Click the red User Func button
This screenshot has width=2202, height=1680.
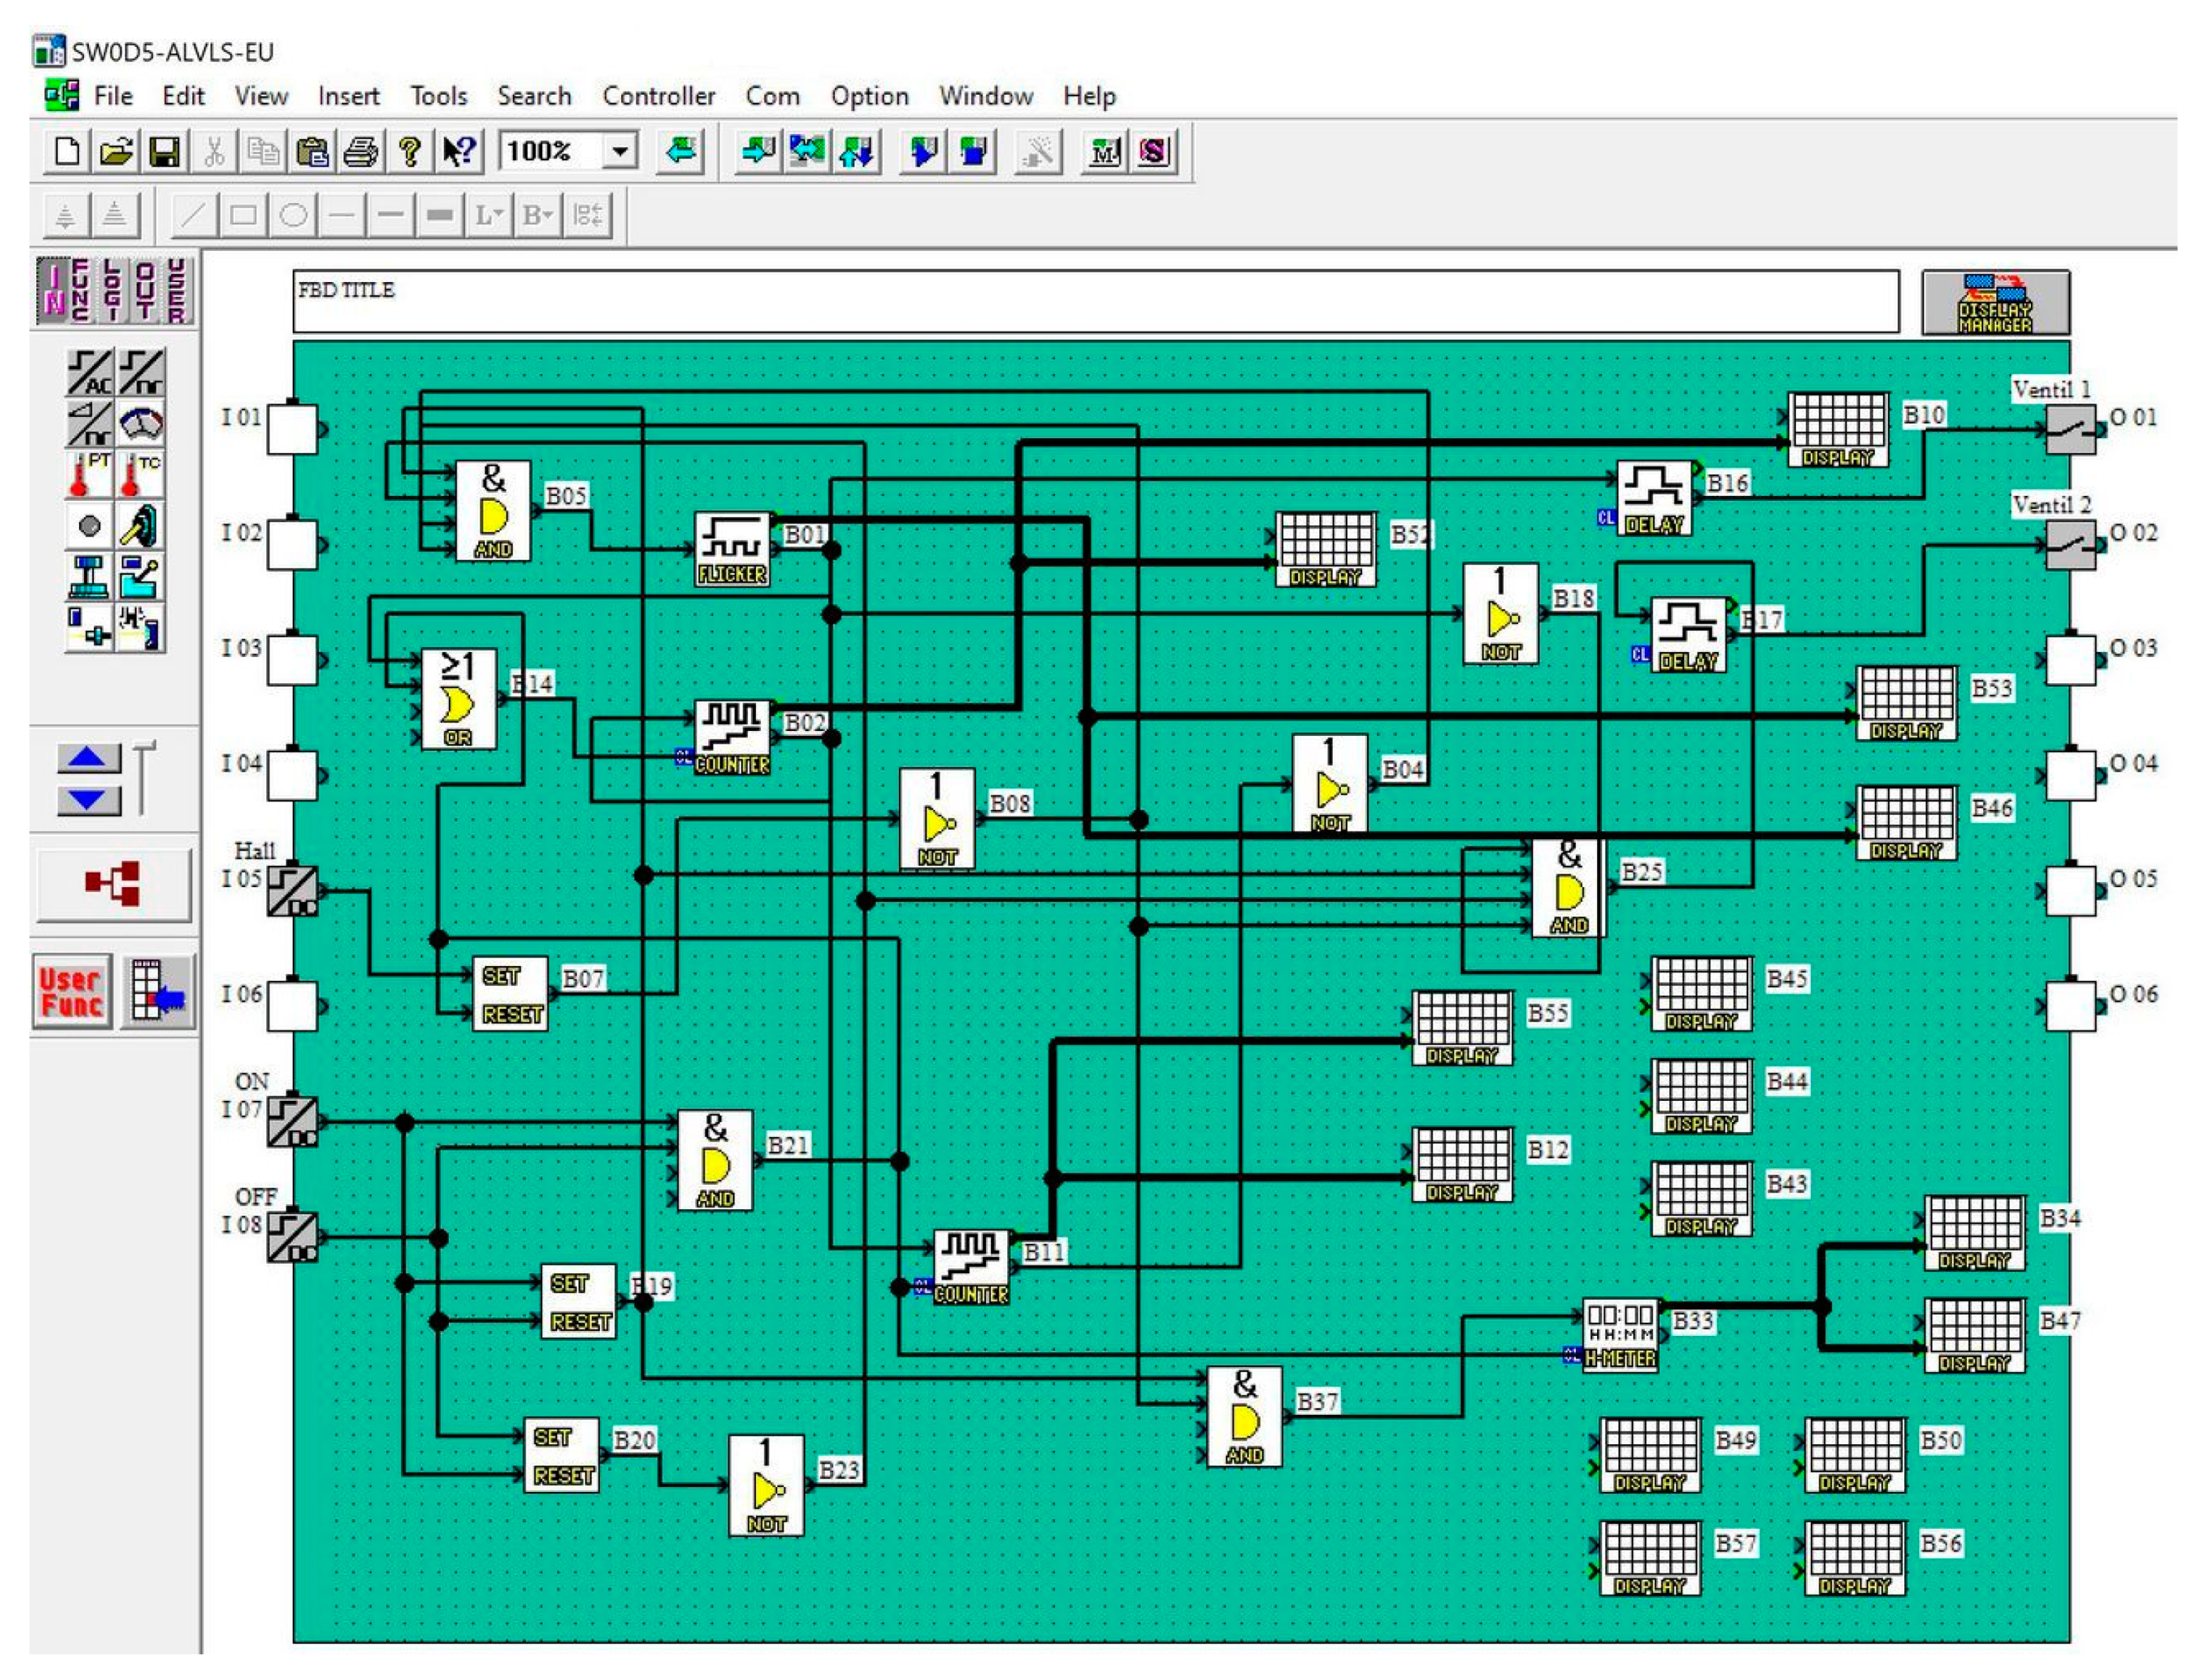pos(71,992)
